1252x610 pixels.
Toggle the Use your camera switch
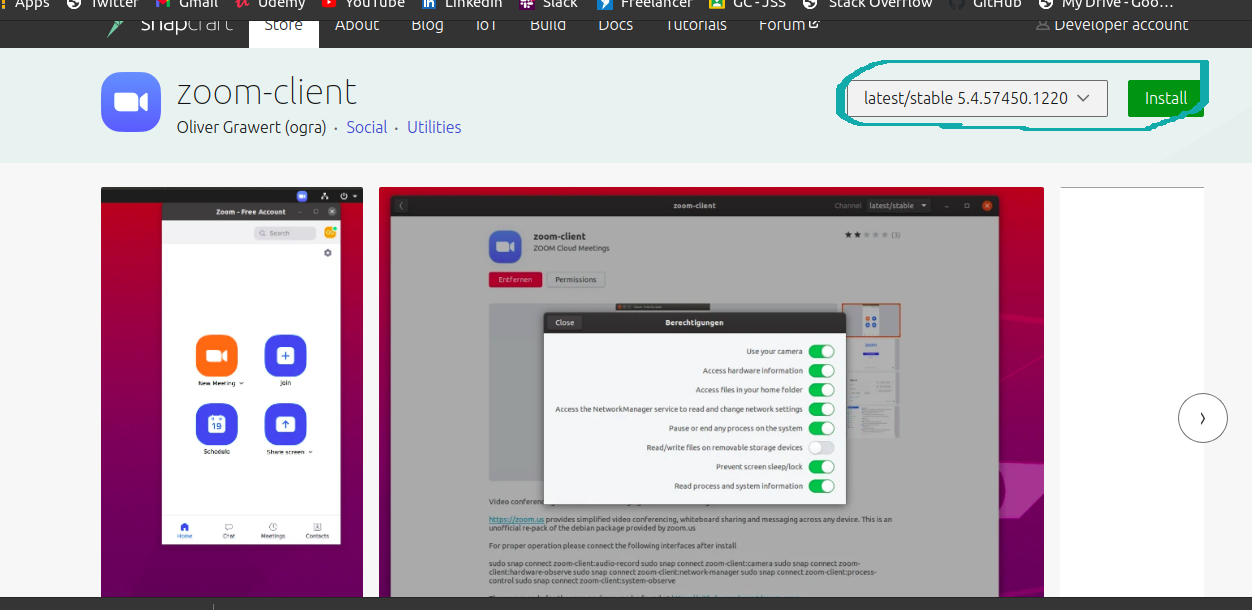[821, 352]
